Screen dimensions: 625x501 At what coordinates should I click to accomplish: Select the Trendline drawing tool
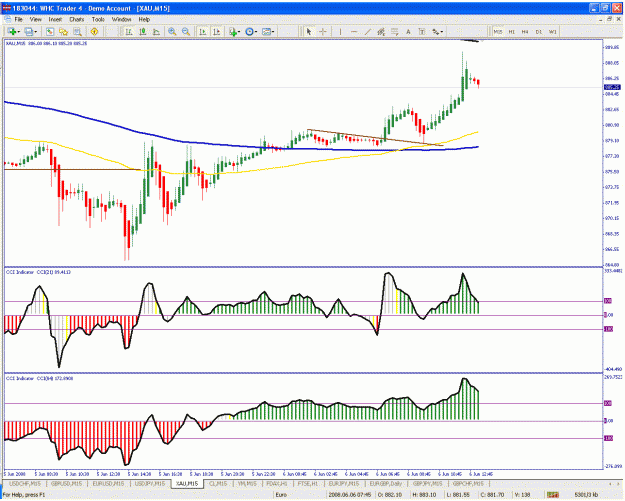pos(368,31)
